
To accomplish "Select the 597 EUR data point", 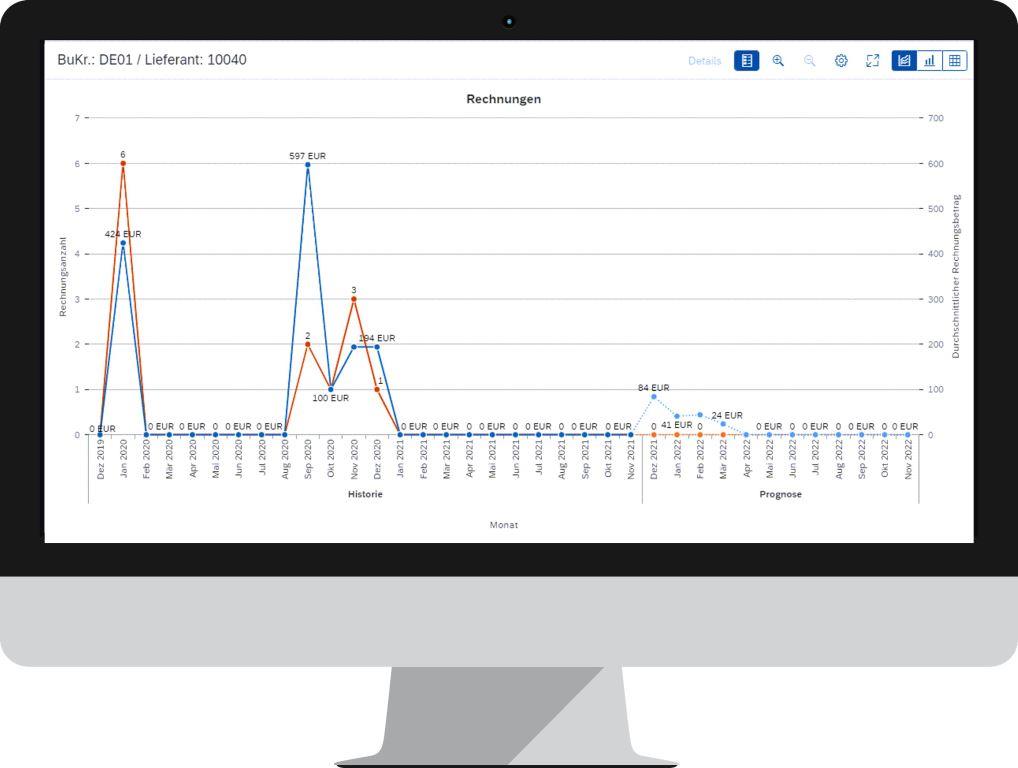I will point(308,165).
